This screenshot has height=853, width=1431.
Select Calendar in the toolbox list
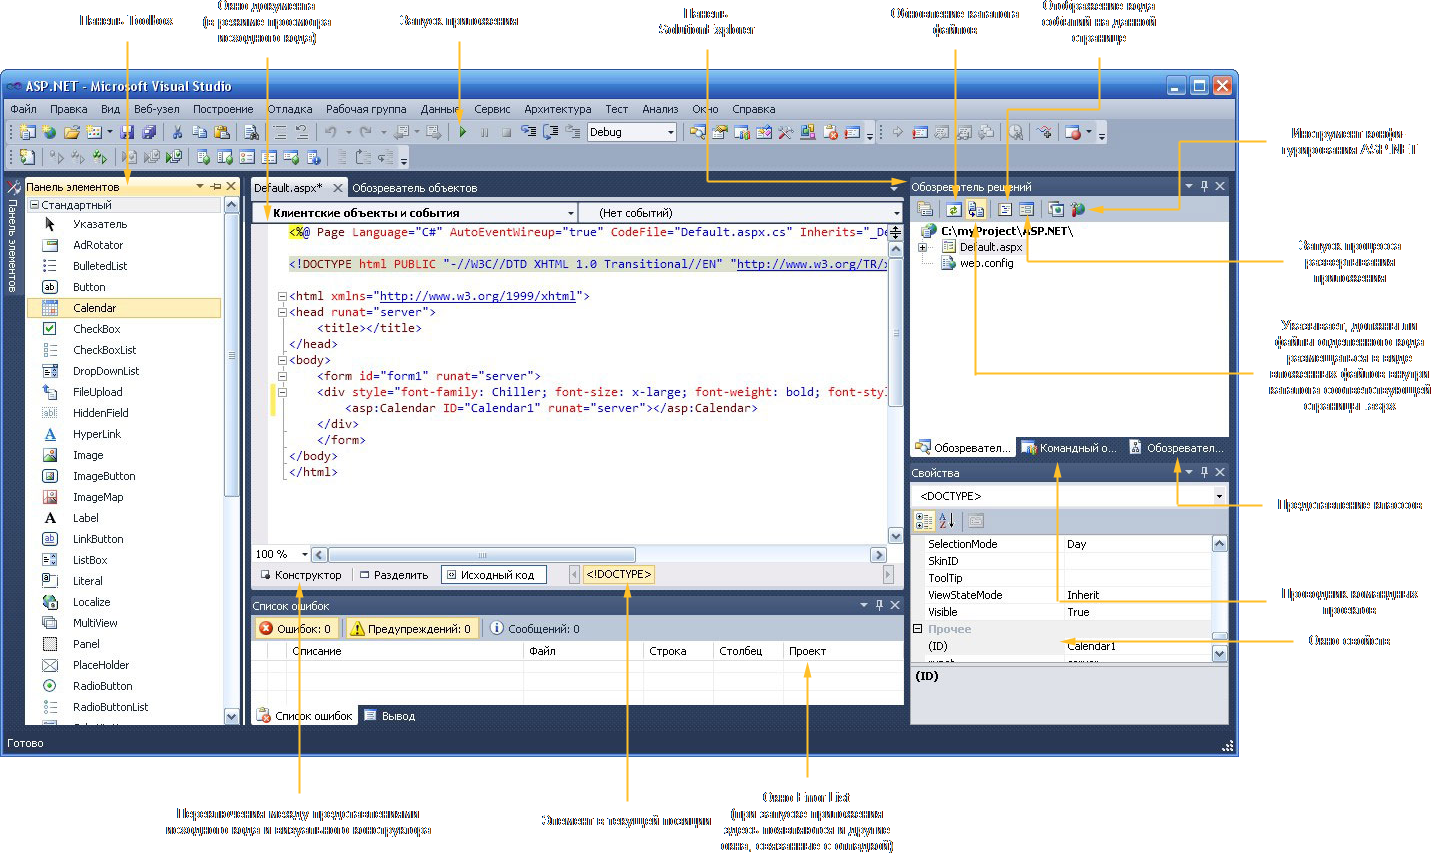tap(124, 308)
